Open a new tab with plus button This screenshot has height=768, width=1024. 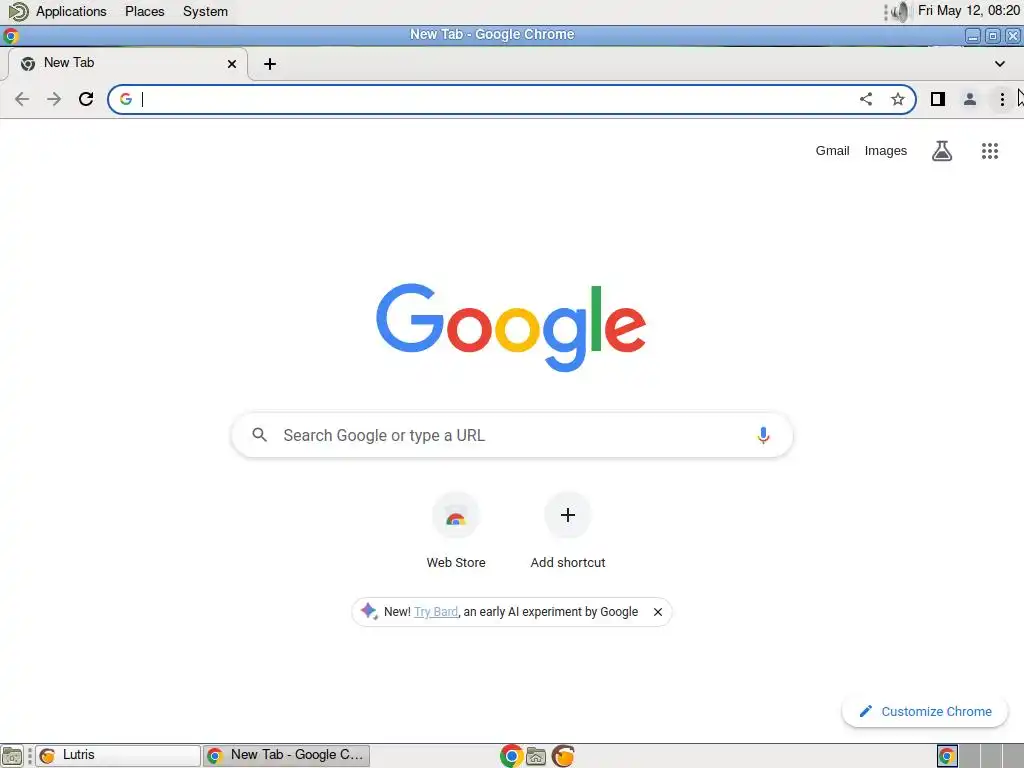click(270, 64)
